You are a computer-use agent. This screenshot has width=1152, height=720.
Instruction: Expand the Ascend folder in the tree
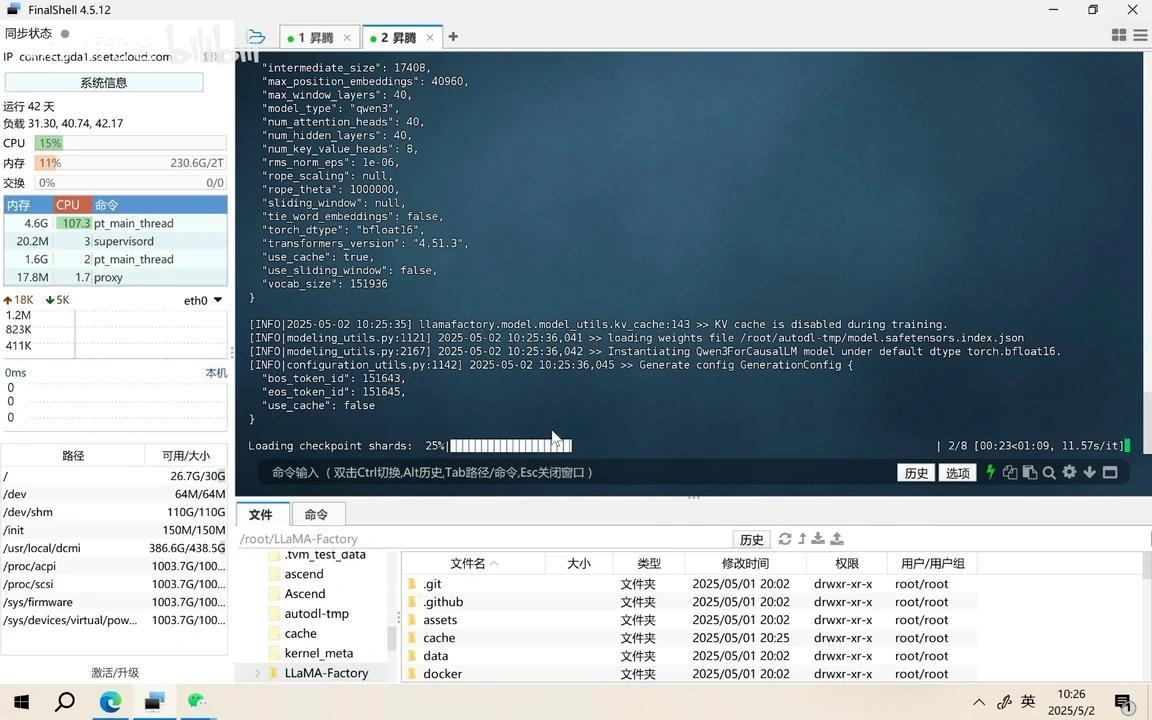pyautogui.click(x=304, y=593)
